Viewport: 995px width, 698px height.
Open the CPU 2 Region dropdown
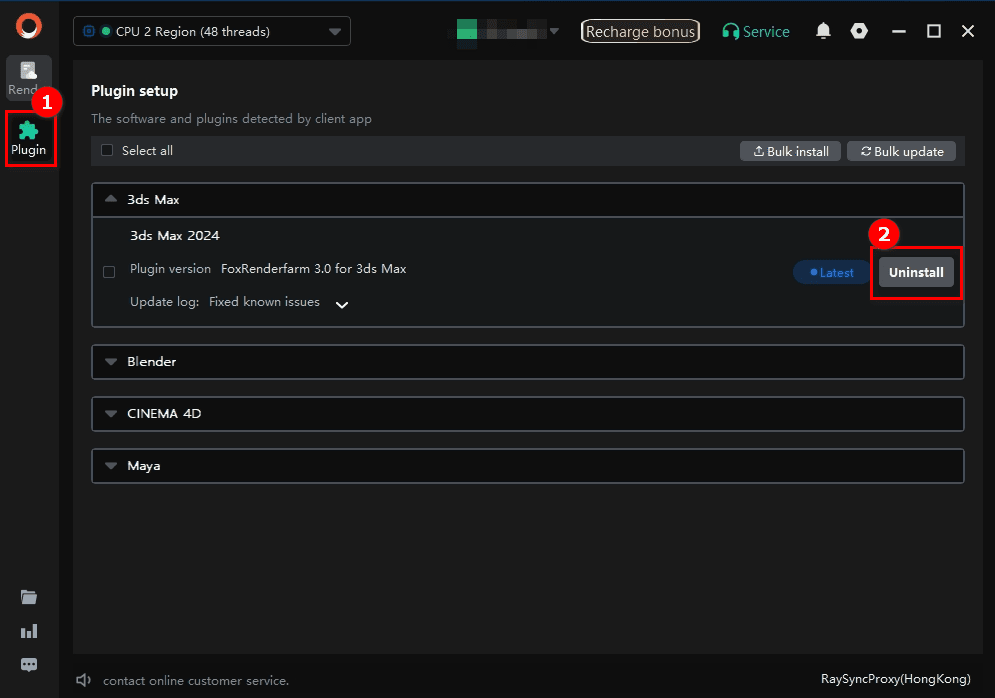pos(212,31)
